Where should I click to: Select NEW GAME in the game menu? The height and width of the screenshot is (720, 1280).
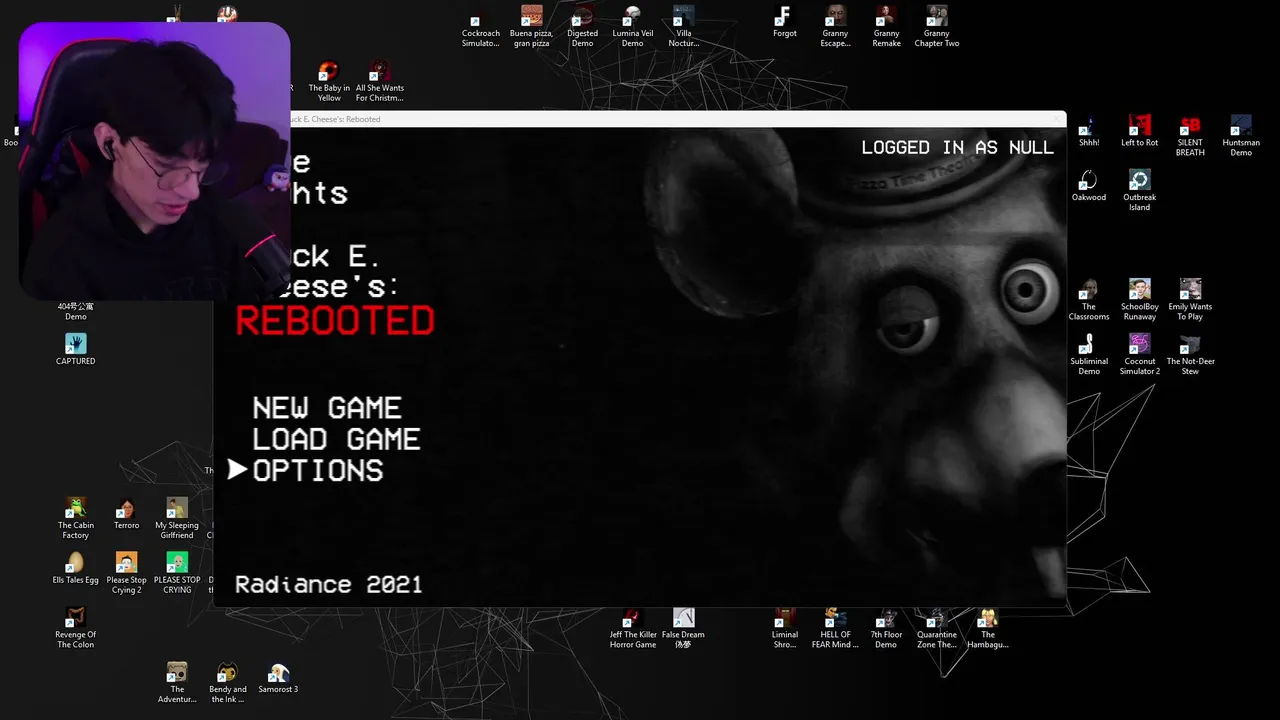327,408
